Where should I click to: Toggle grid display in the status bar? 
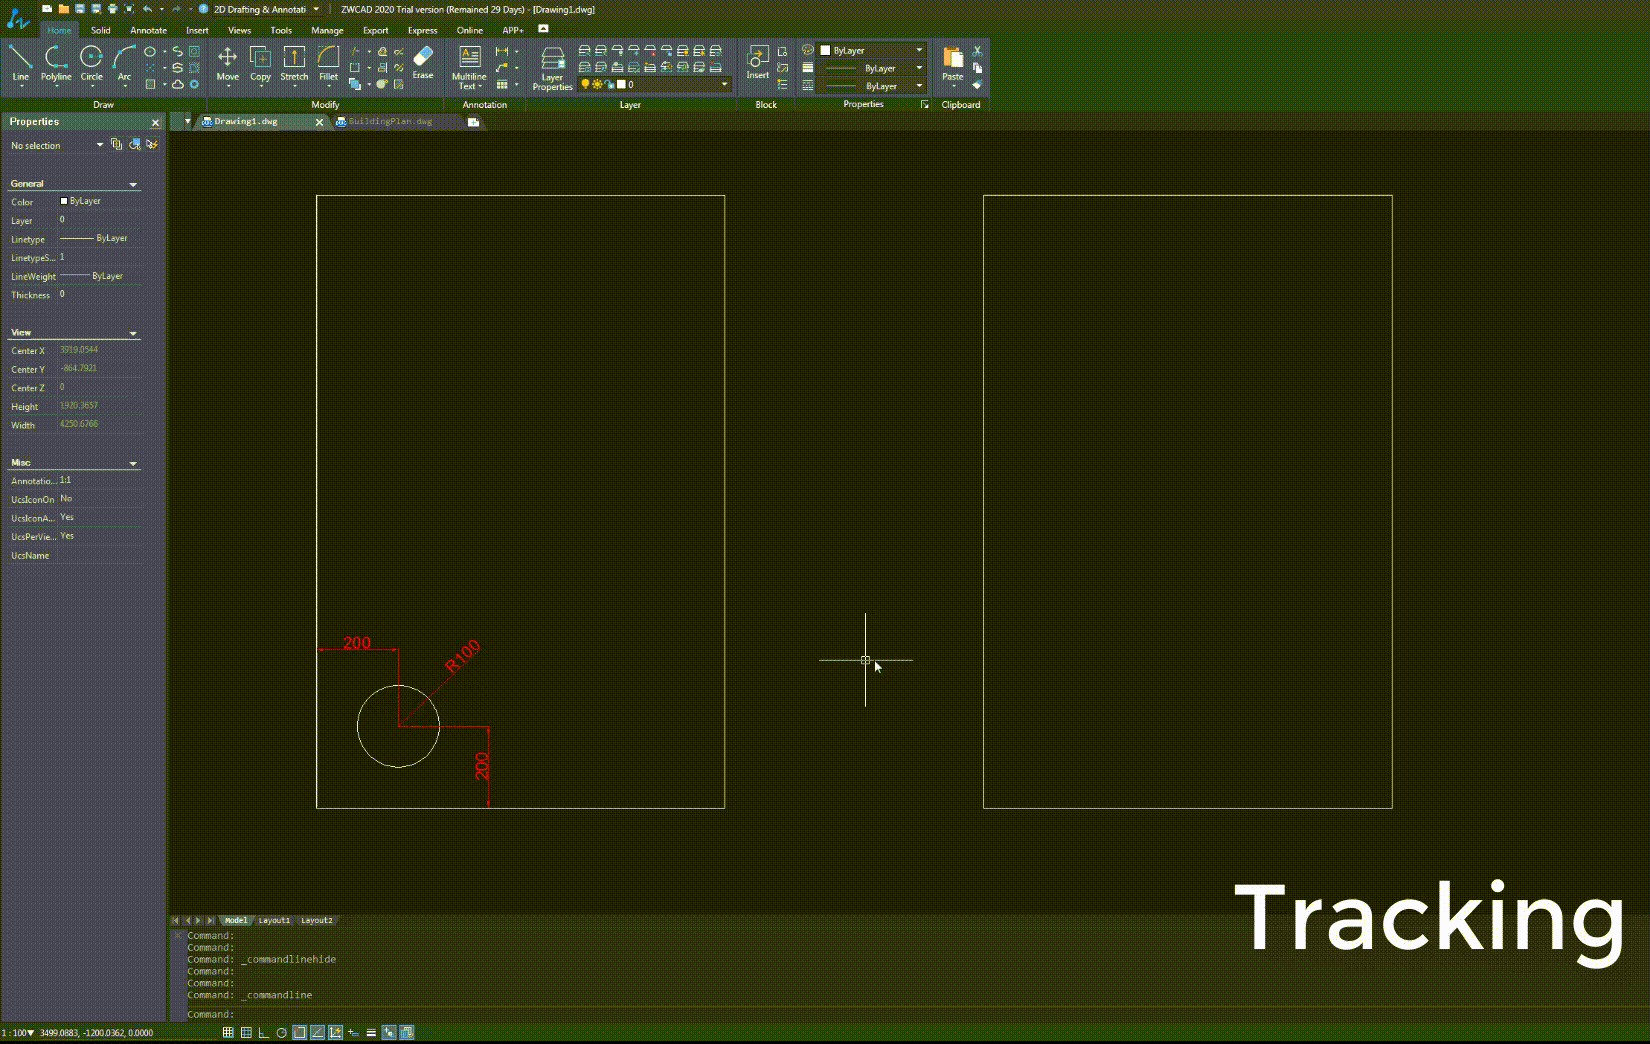click(248, 1031)
